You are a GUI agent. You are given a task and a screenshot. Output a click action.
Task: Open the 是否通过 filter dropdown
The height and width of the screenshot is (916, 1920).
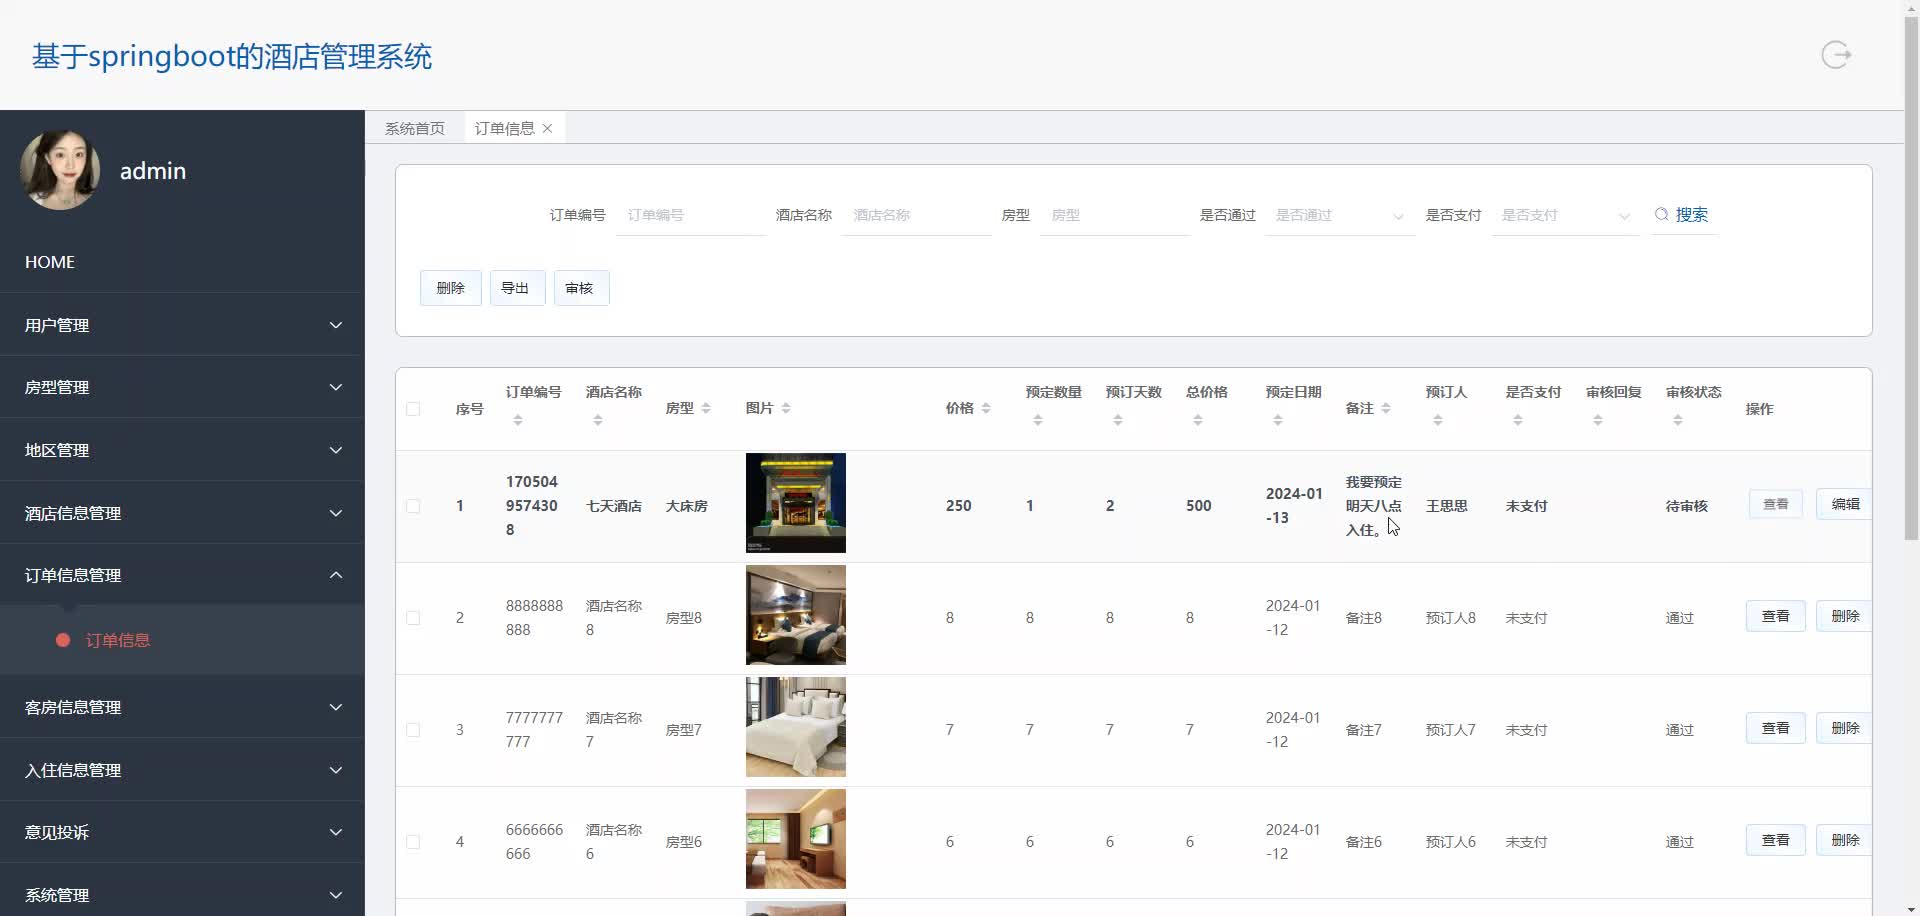click(1340, 216)
